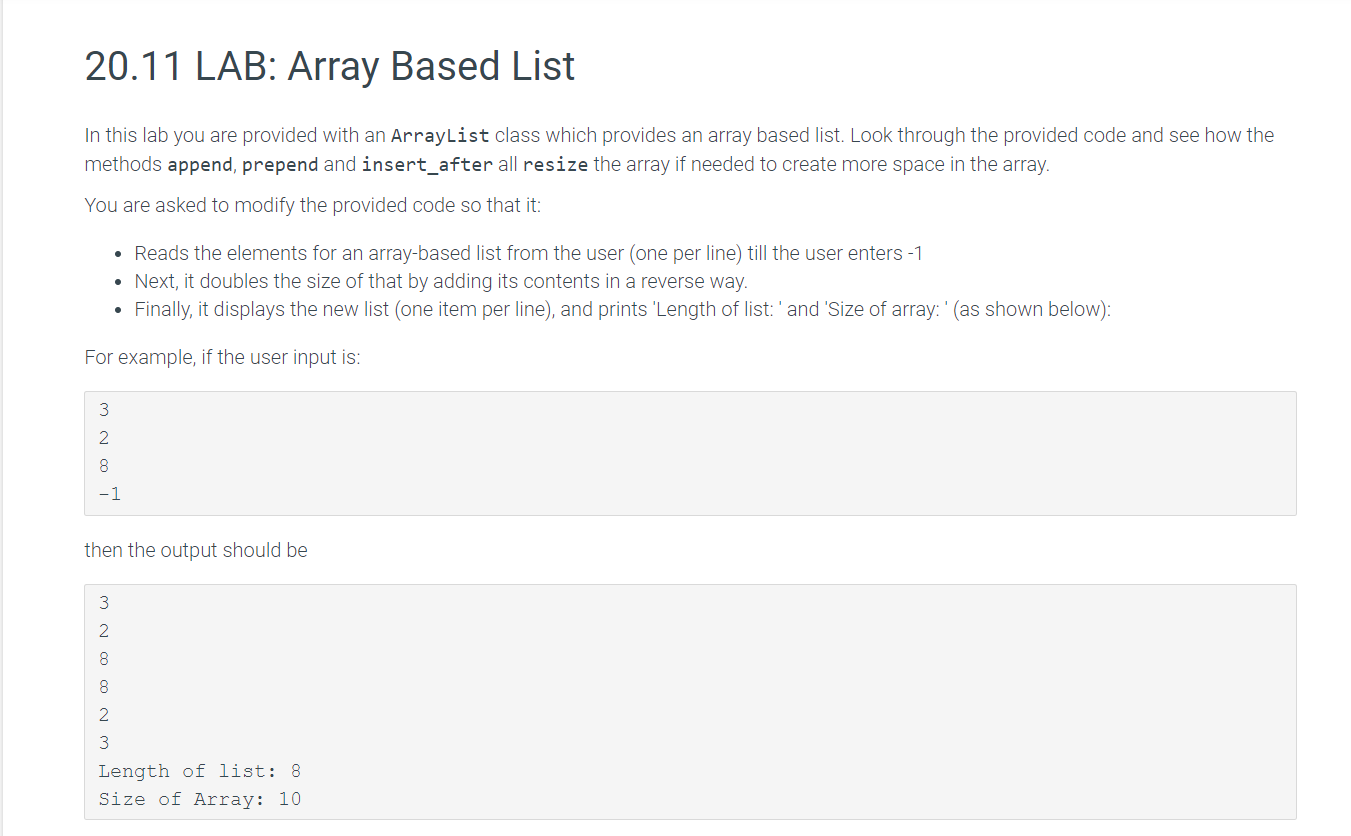Click the bolded 'prepend' method name
This screenshot has height=836, width=1351.
click(x=280, y=164)
